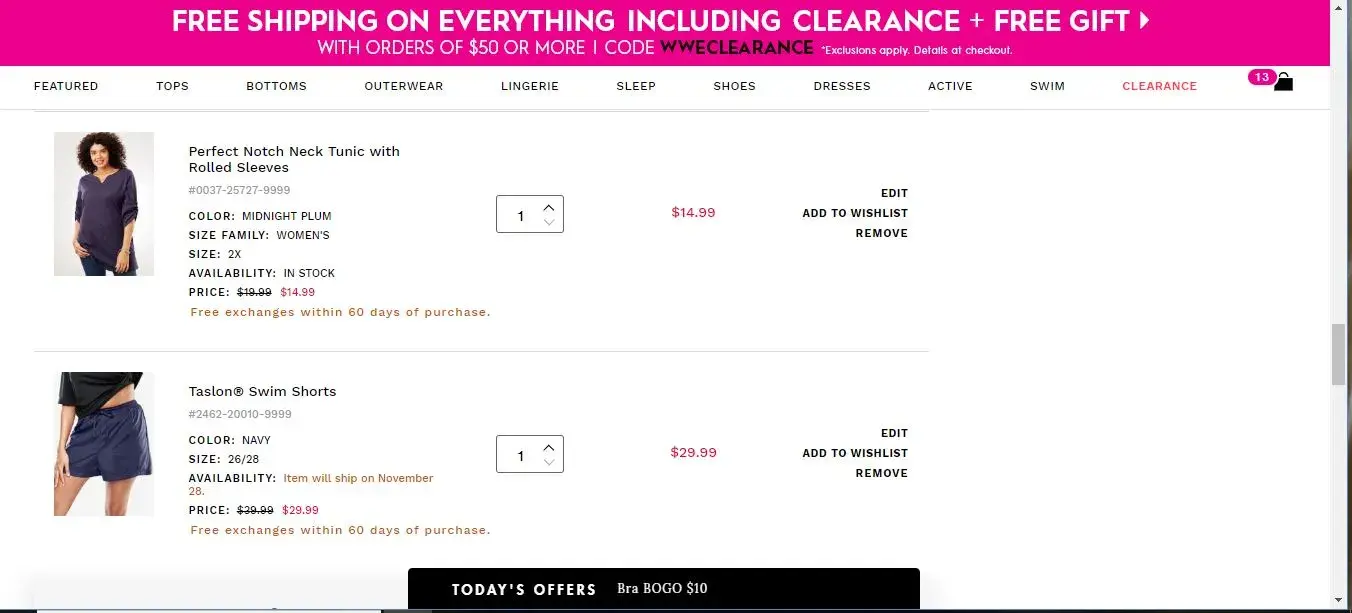Screen dimensions: 1352x613
Task: View the Notch Neck Tunic product image
Action: [x=104, y=204]
